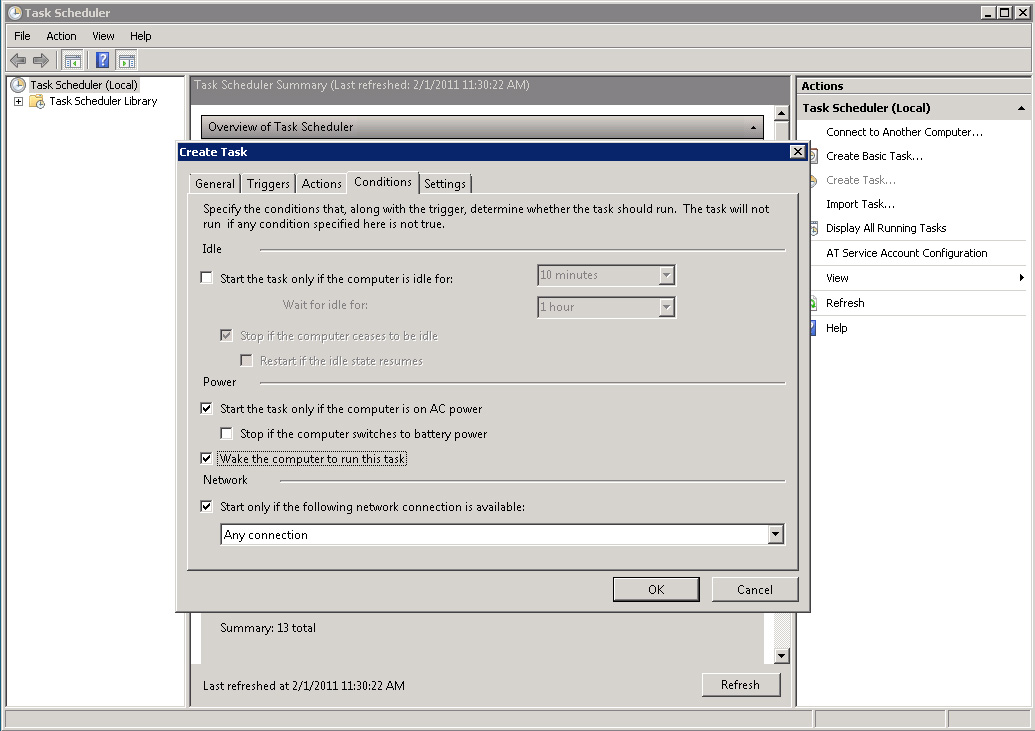Click Connect to Another Computer link
This screenshot has width=1035, height=731.
coord(904,132)
